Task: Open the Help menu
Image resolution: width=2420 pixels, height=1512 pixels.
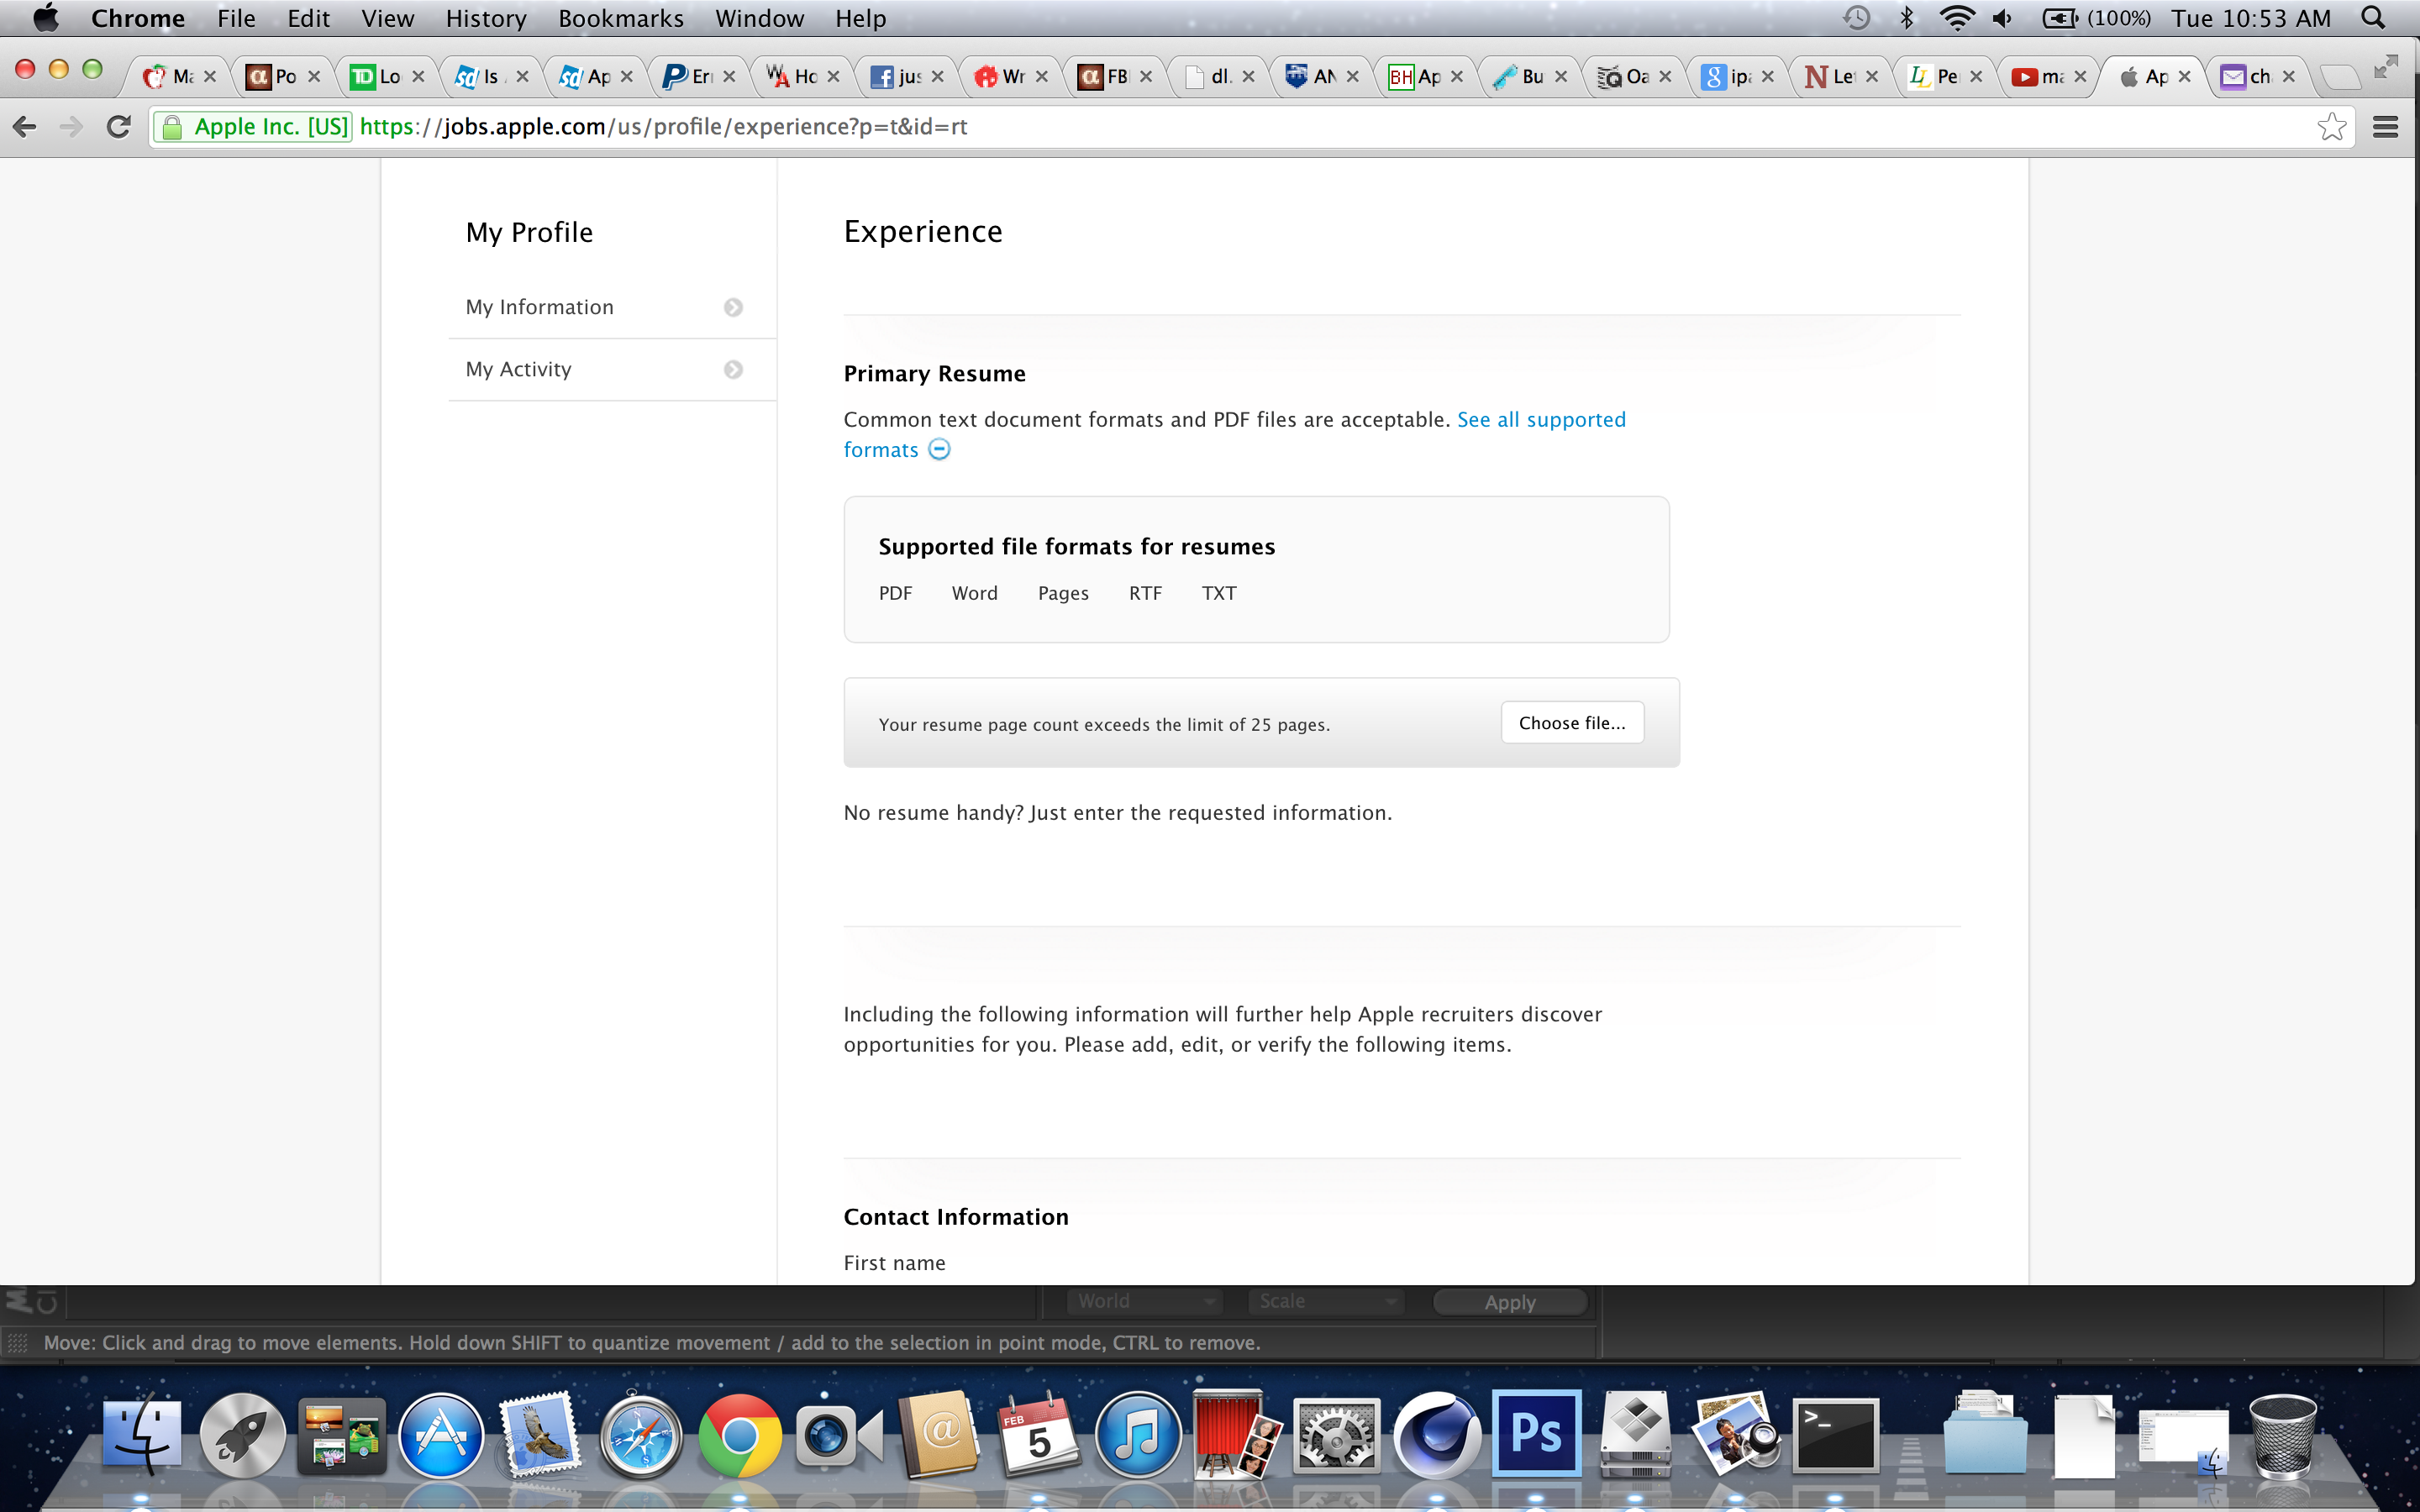Action: [860, 18]
